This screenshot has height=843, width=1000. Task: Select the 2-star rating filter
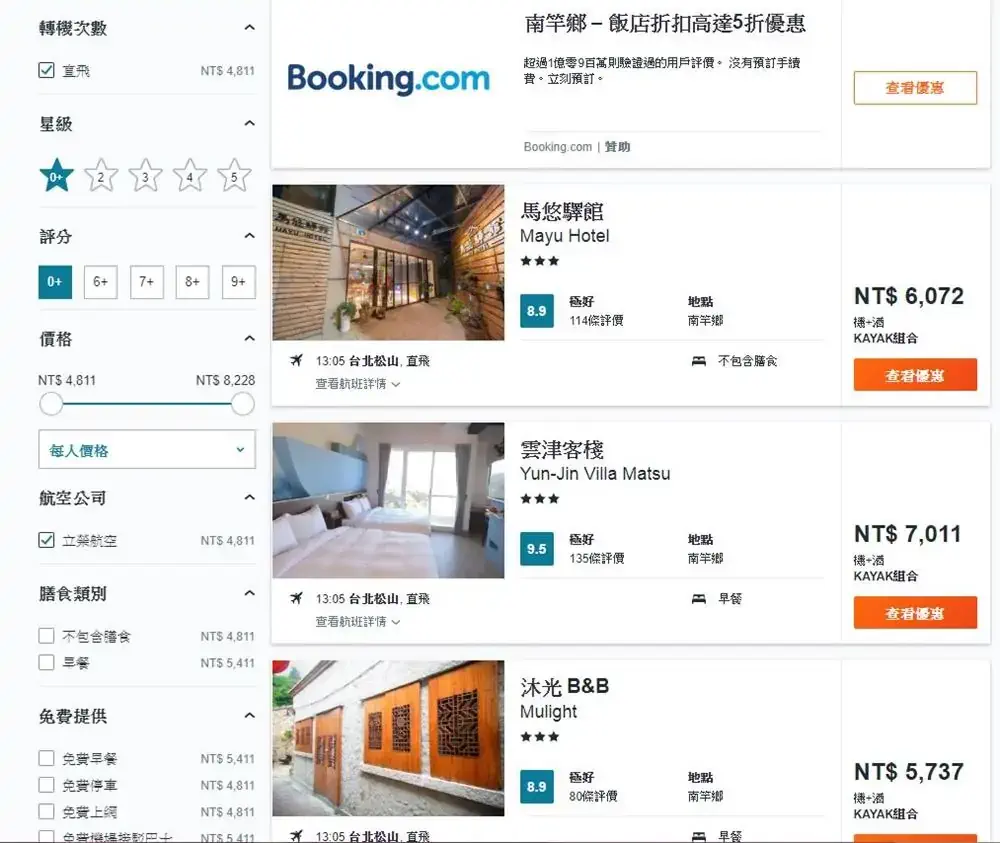[x=101, y=177]
